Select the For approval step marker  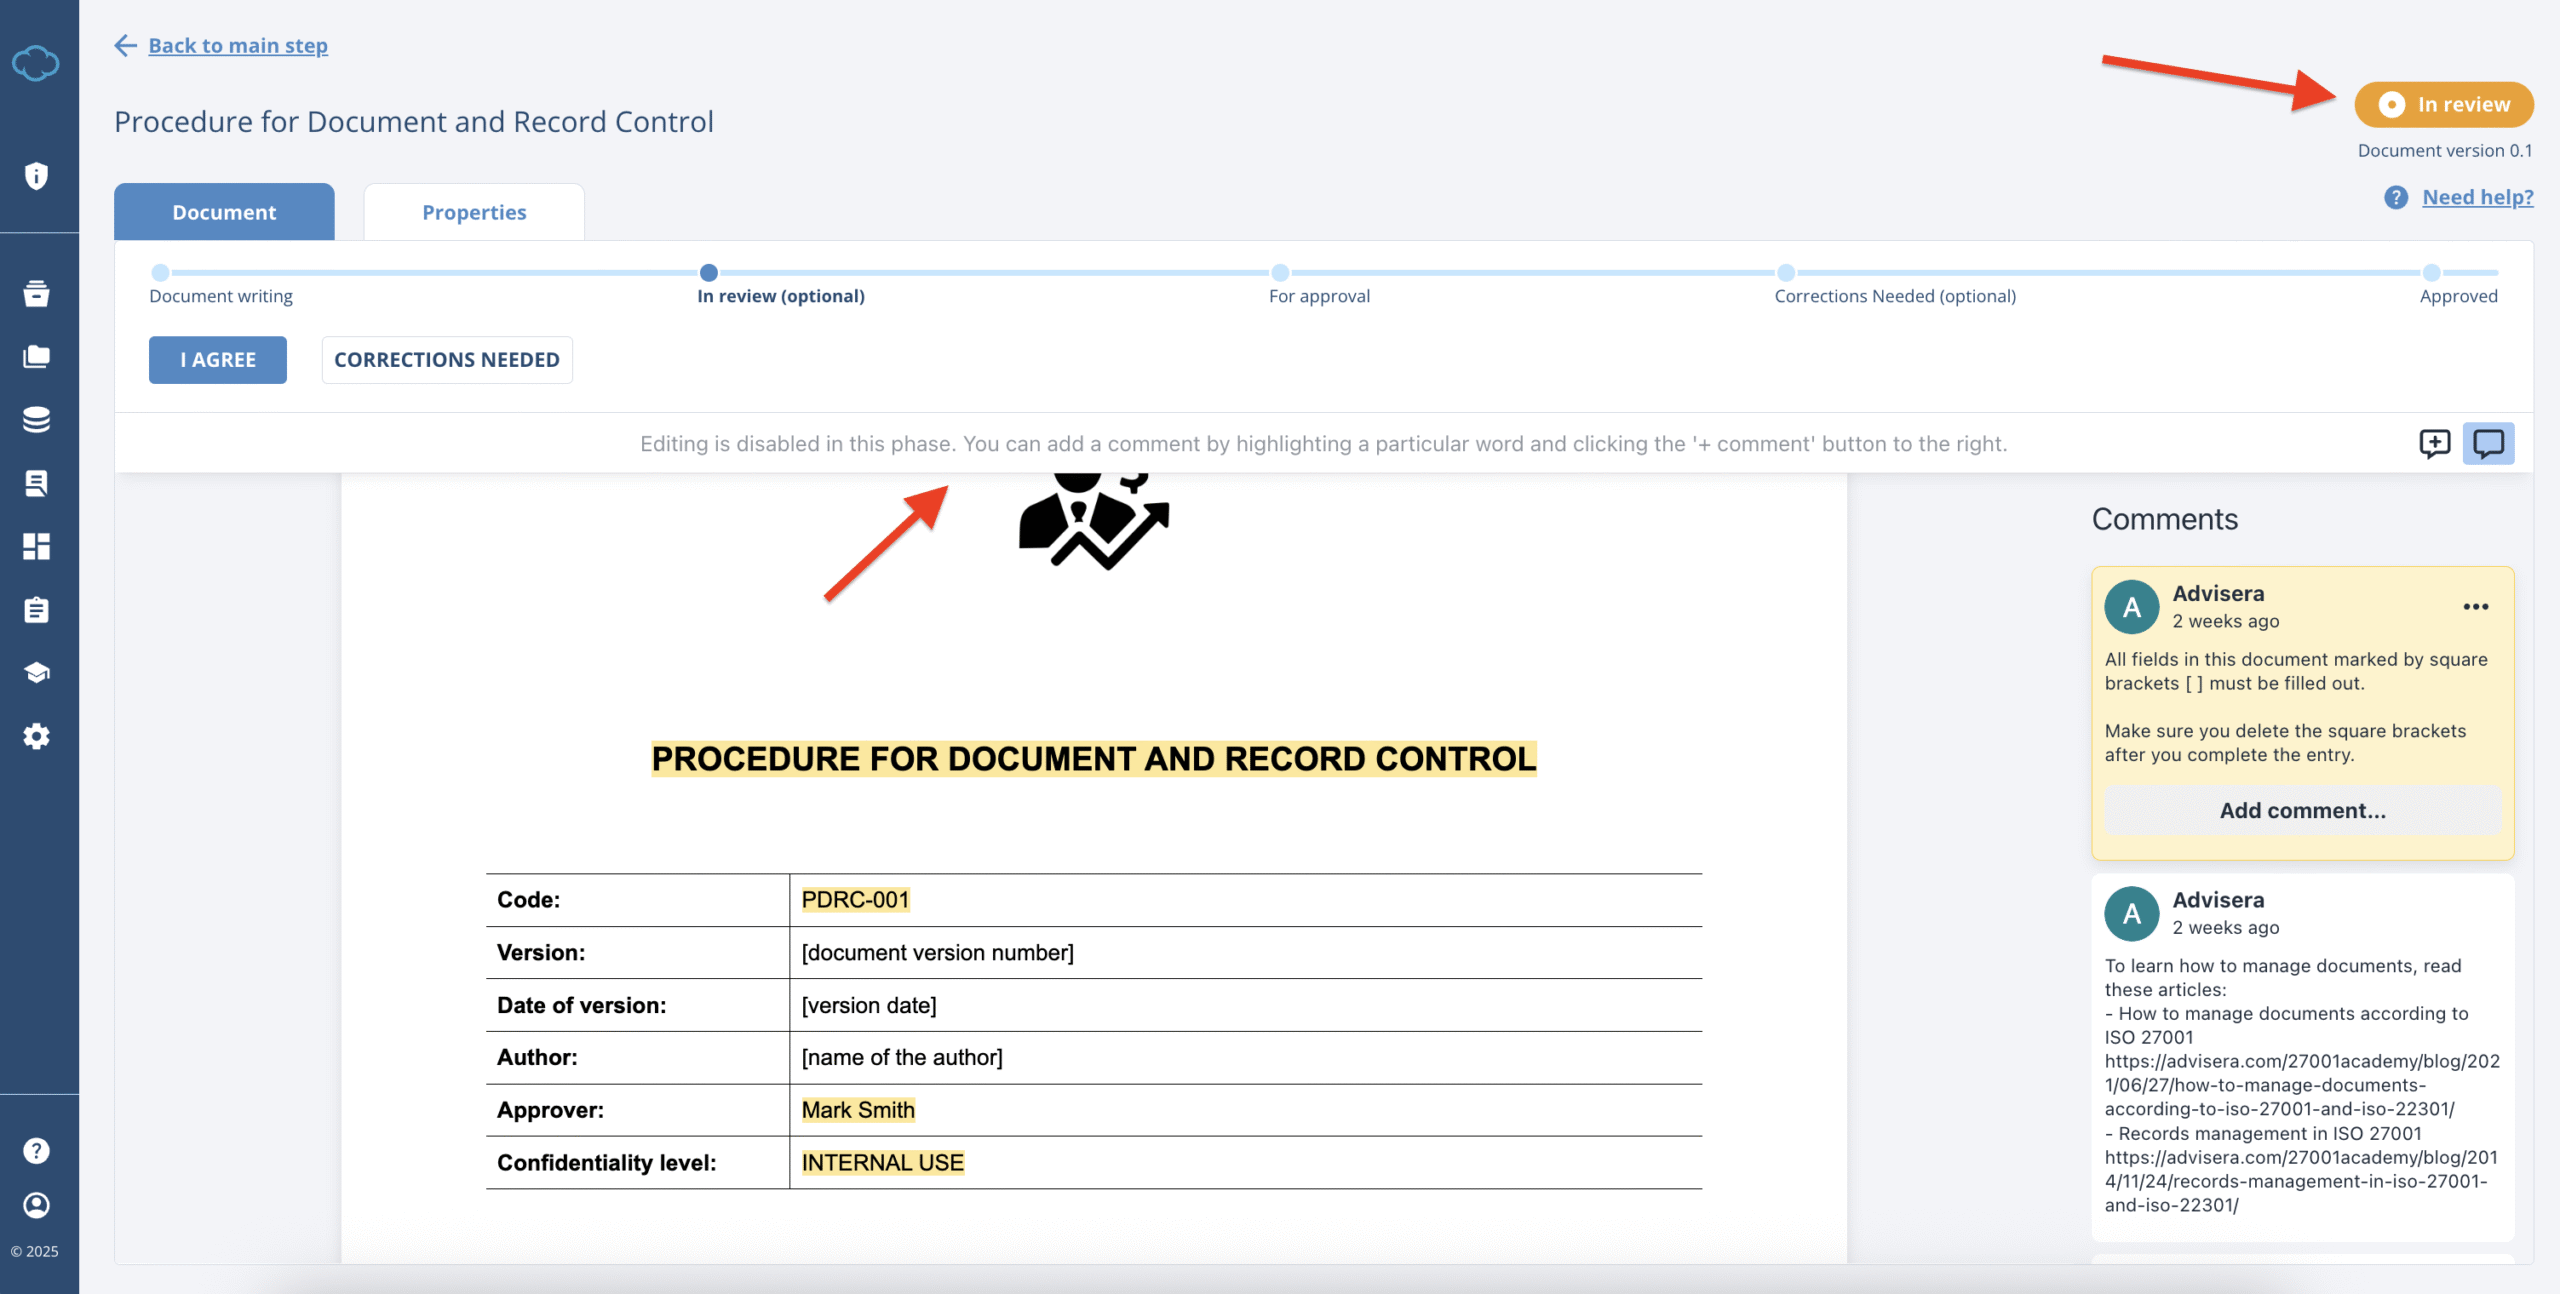(x=1281, y=272)
